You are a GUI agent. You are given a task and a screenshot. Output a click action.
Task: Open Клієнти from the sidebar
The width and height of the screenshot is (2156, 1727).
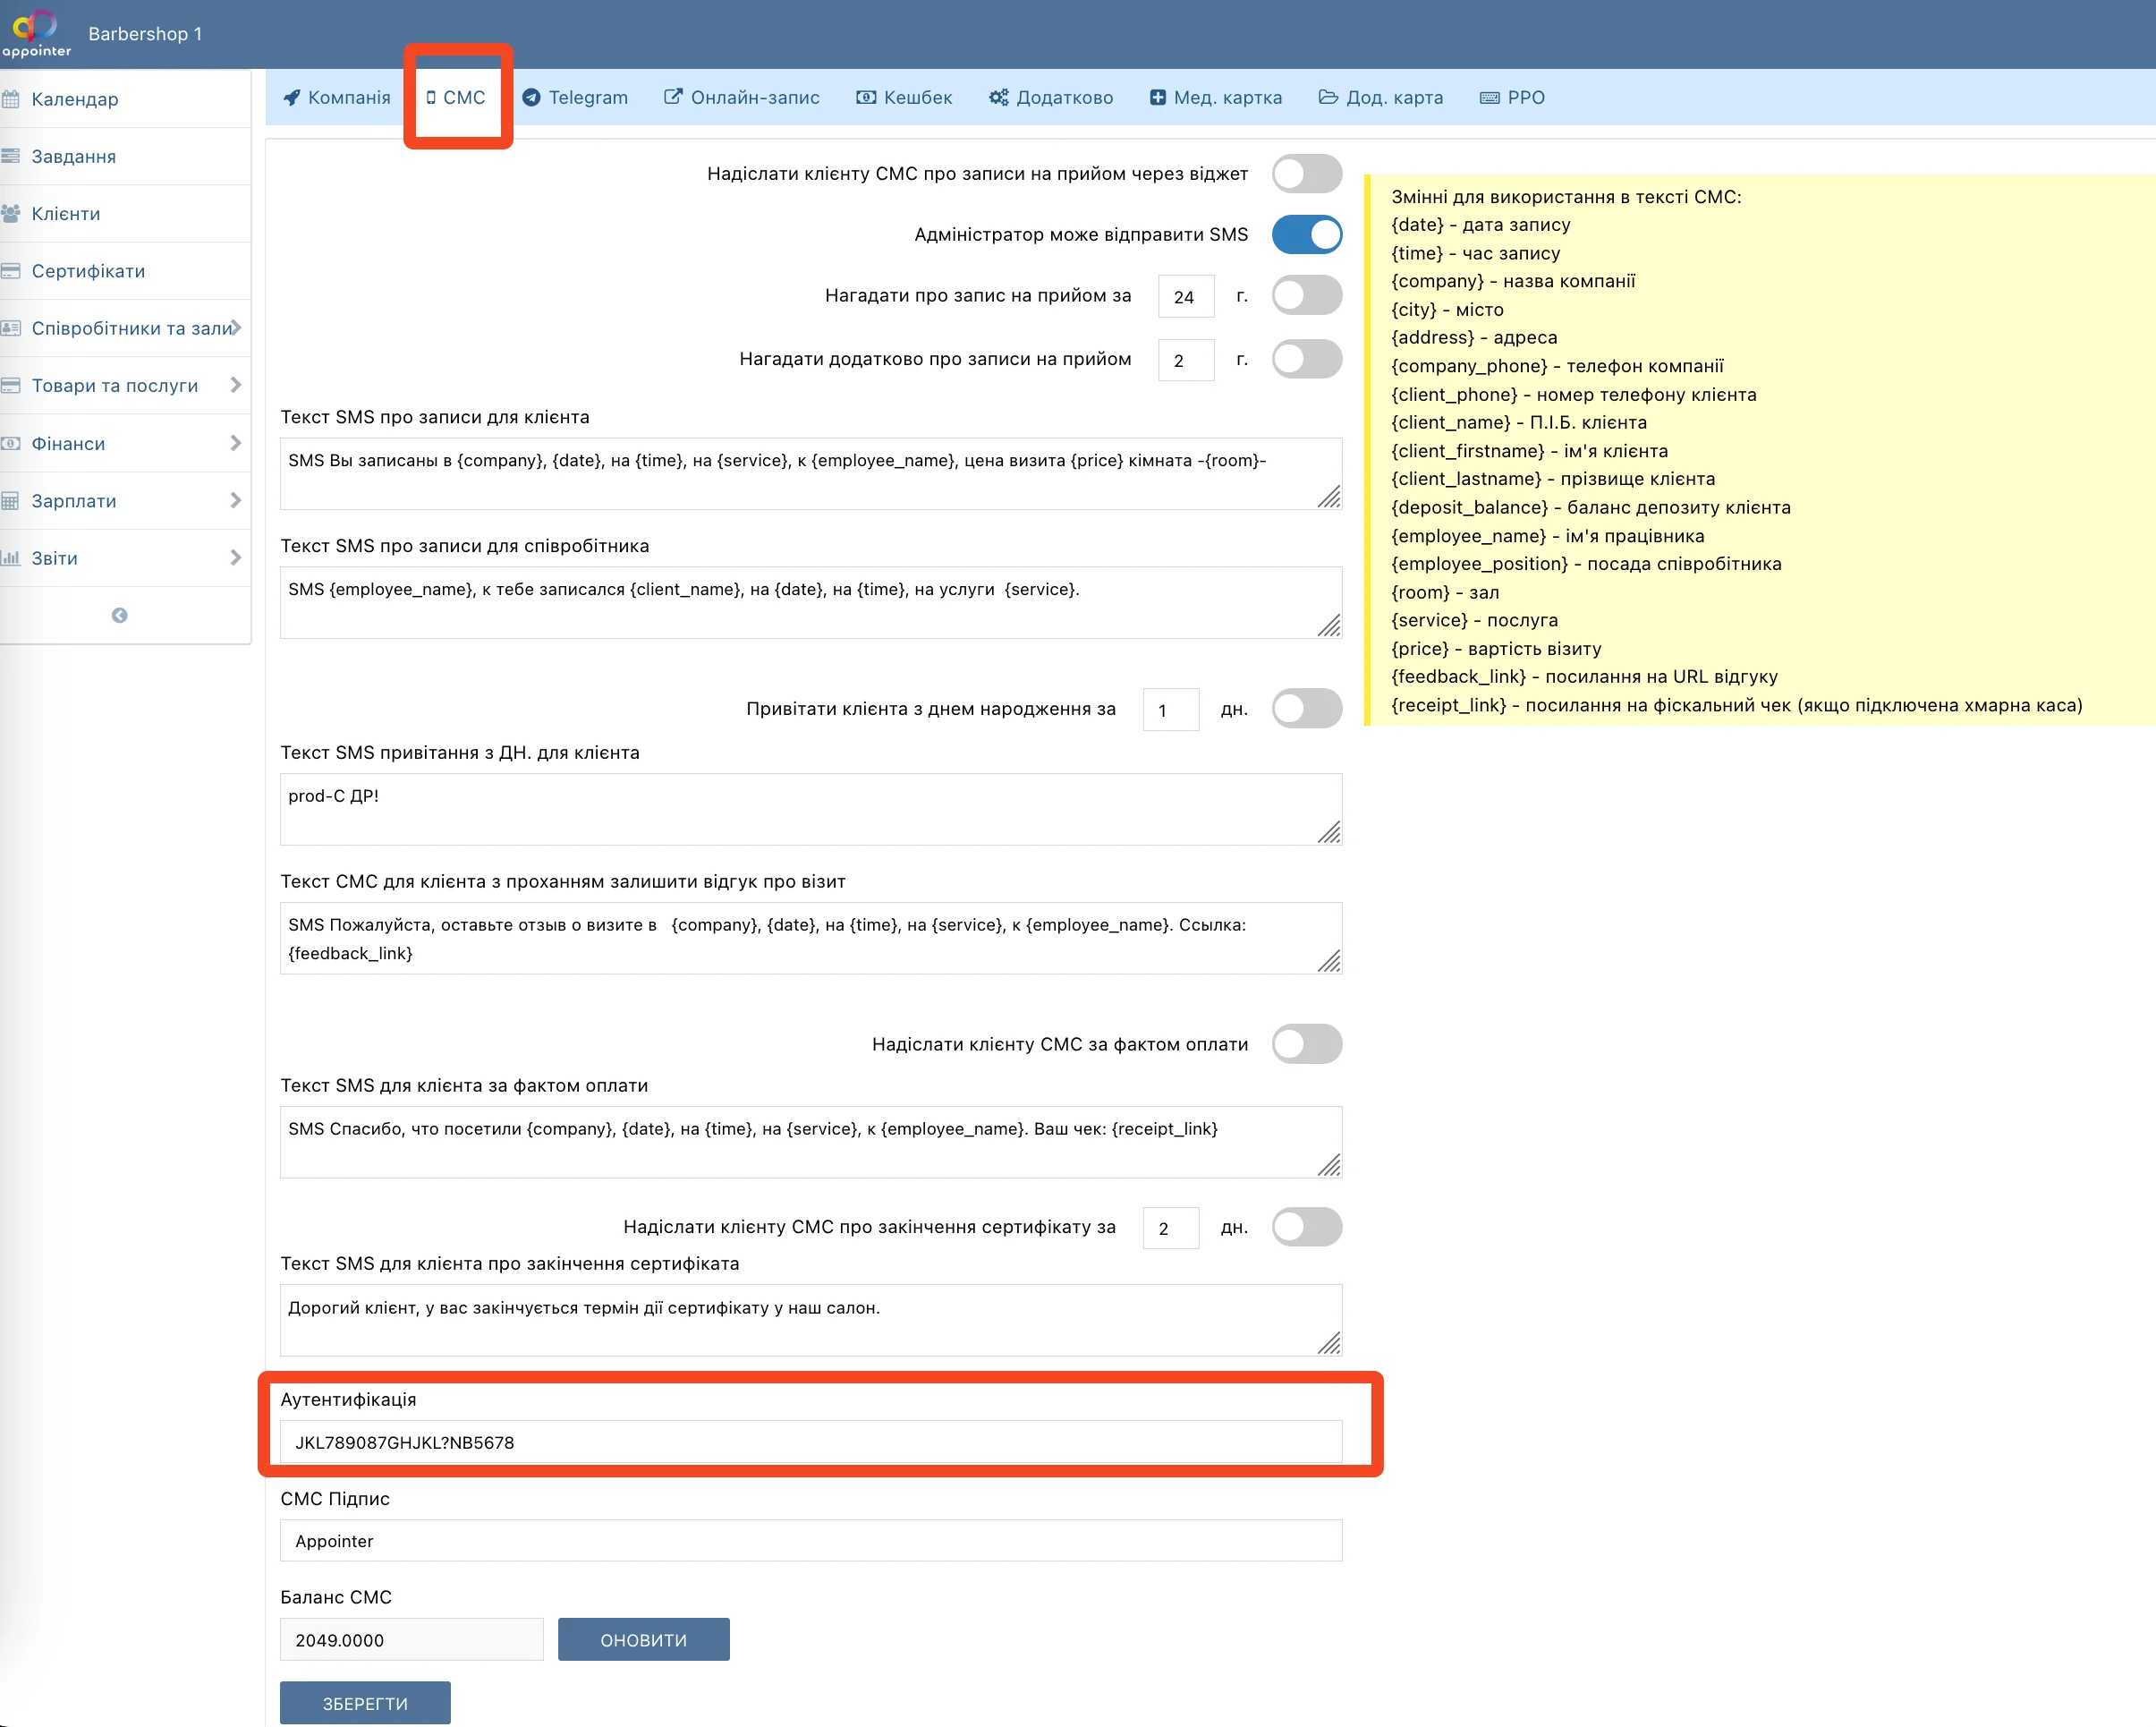click(125, 213)
